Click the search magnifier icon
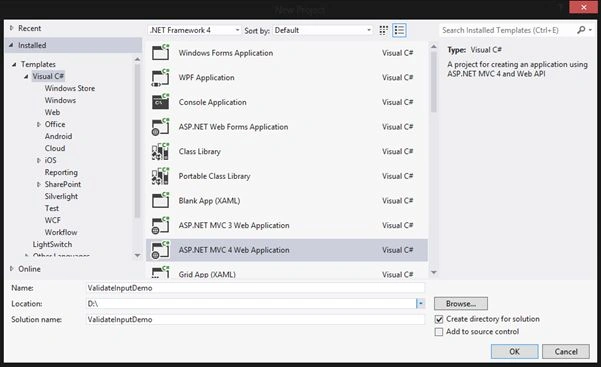 pos(581,30)
